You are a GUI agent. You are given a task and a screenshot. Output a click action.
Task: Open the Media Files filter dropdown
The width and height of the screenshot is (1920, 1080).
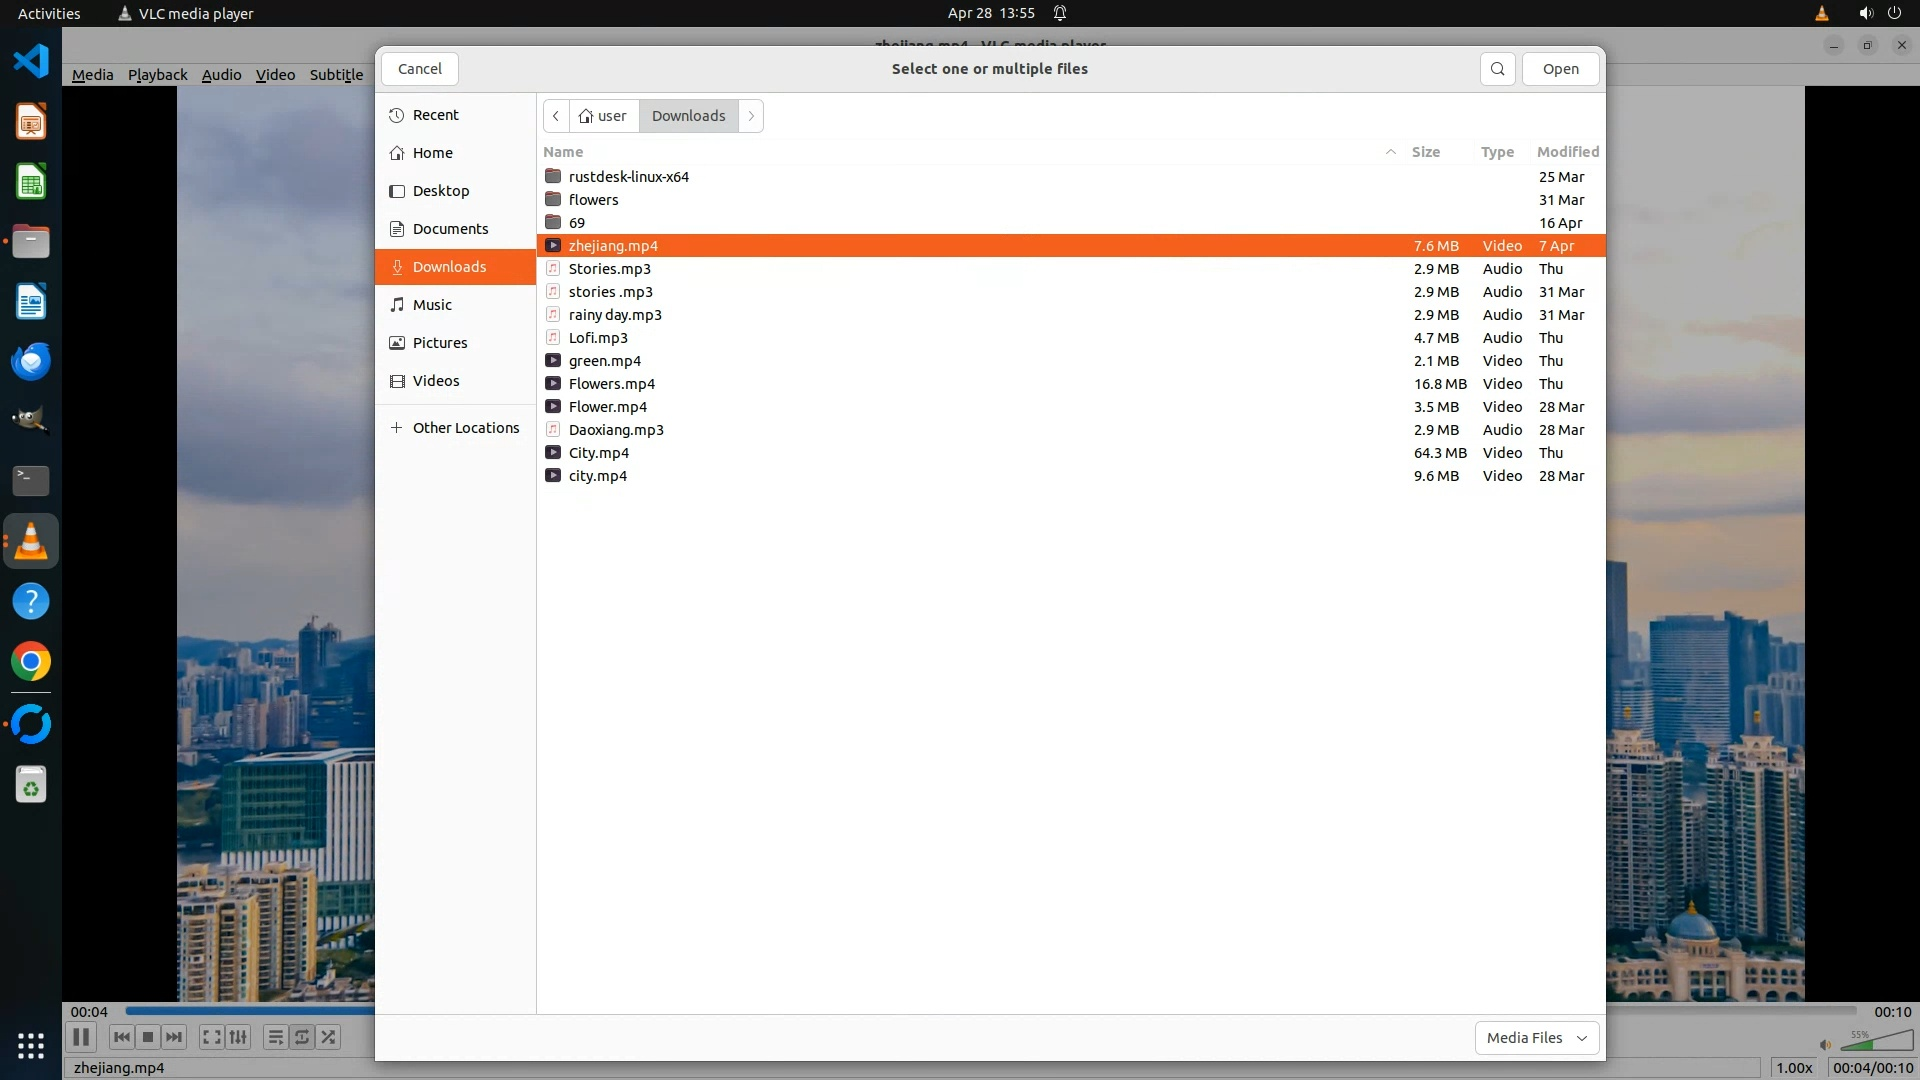(x=1536, y=1038)
